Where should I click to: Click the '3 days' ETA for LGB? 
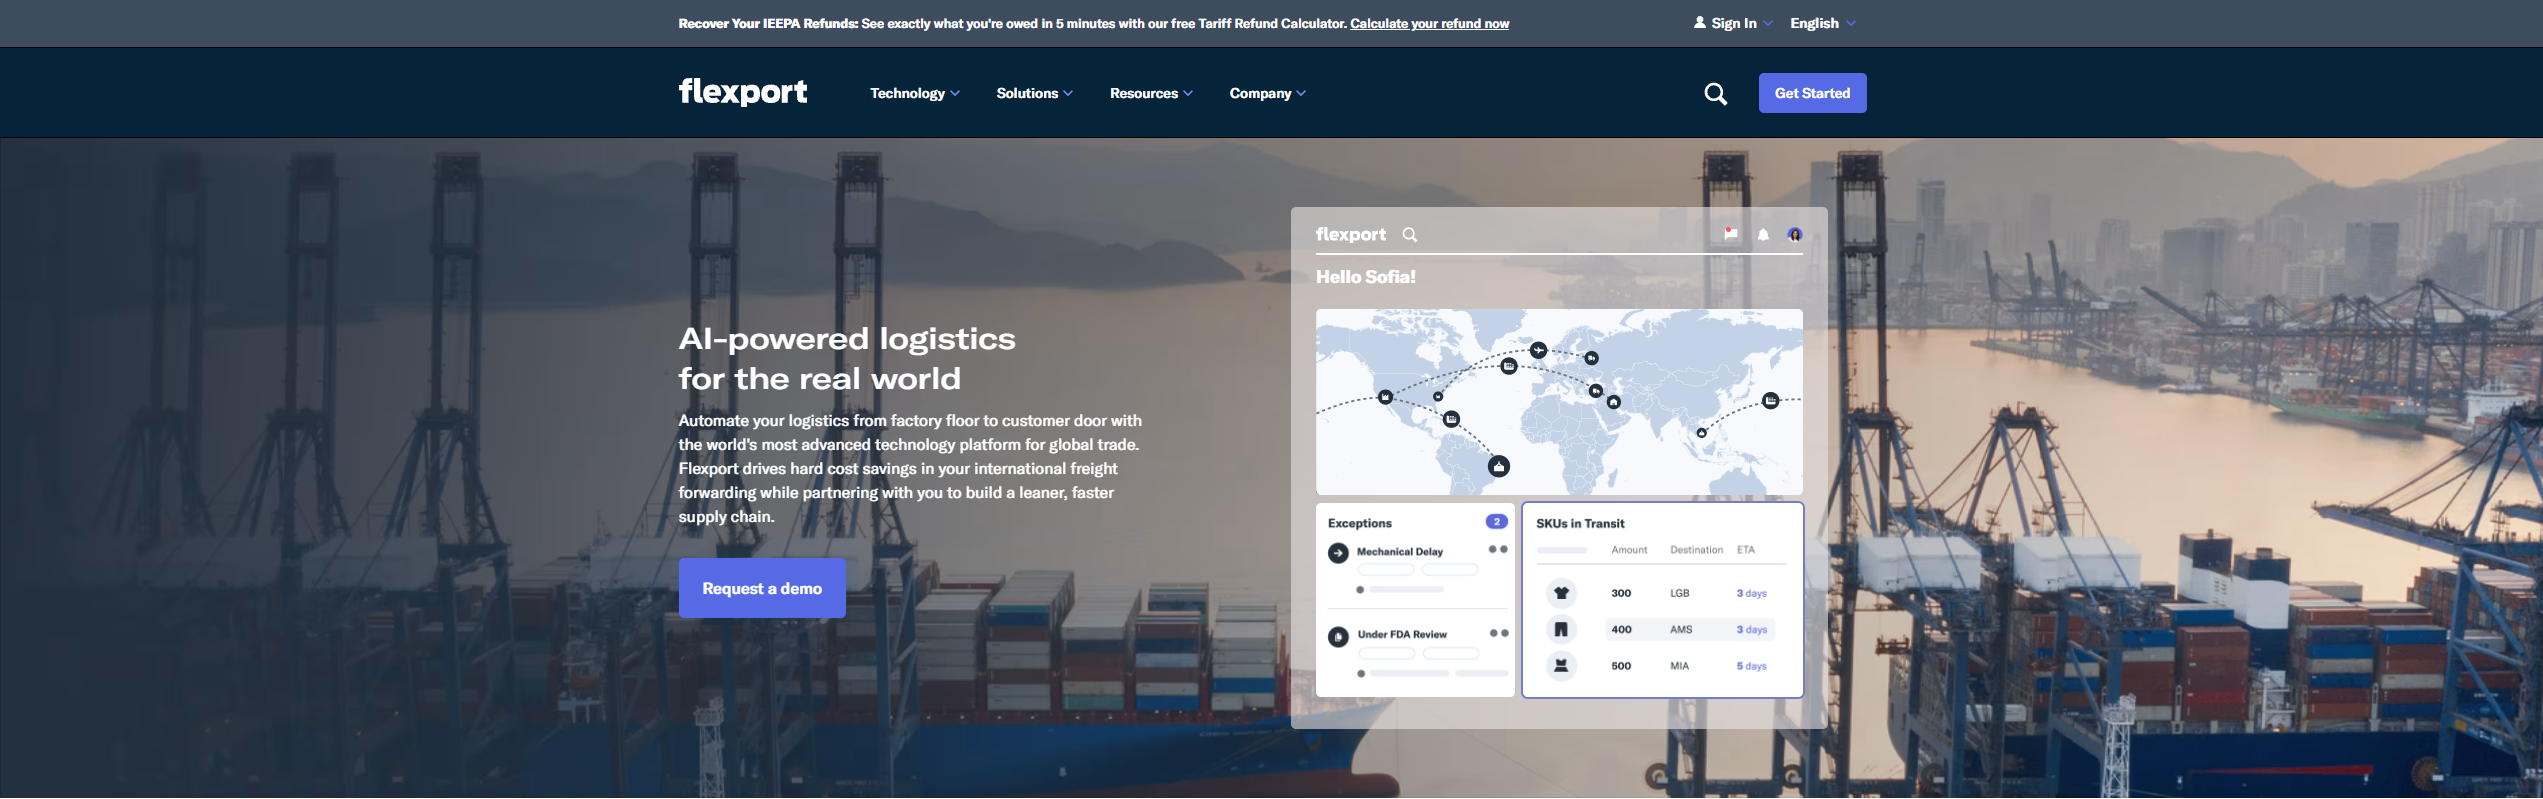point(1751,593)
